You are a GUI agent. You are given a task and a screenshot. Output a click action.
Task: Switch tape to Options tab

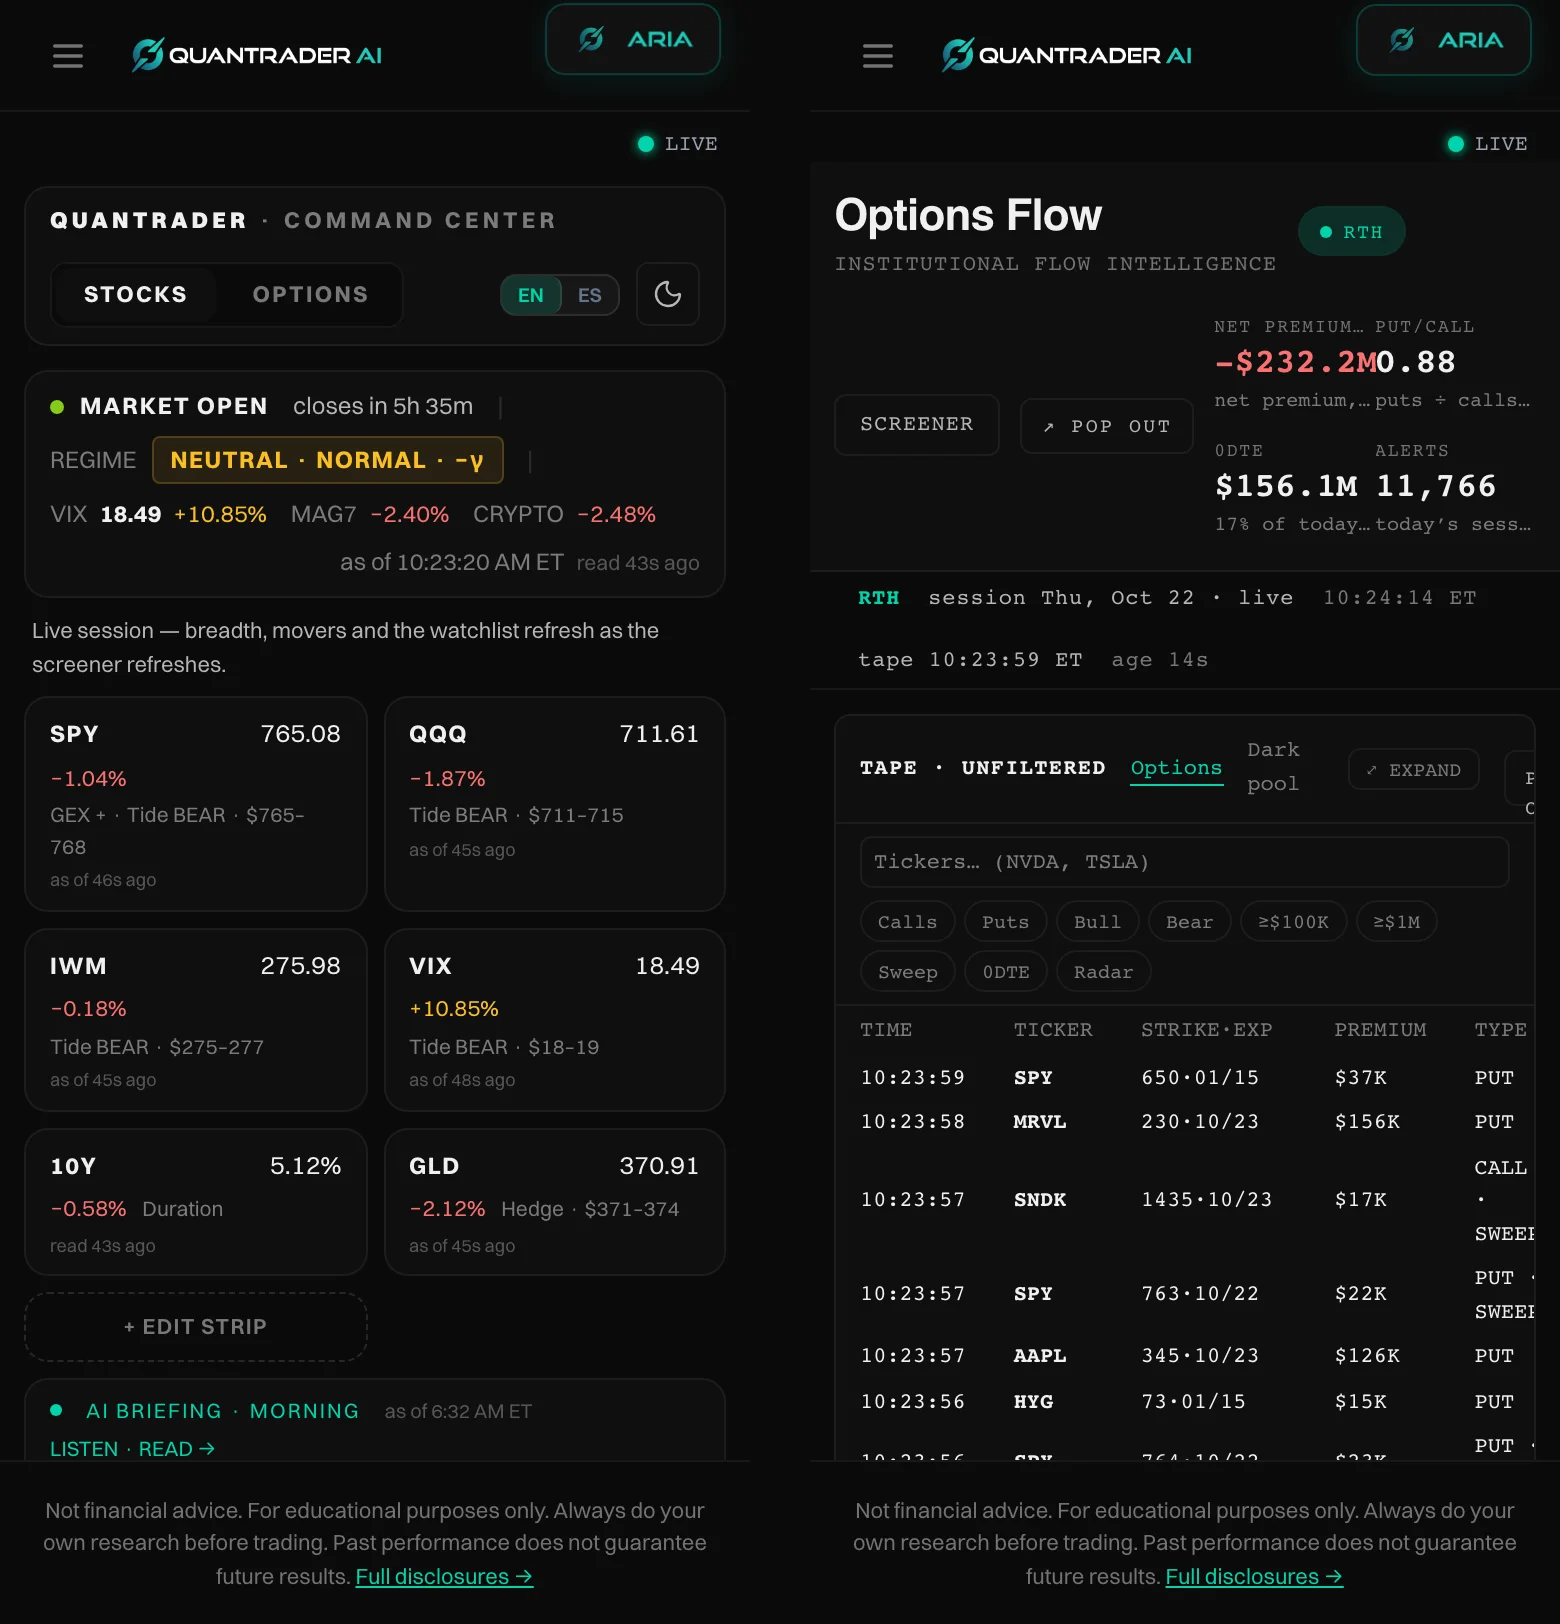pos(1176,768)
